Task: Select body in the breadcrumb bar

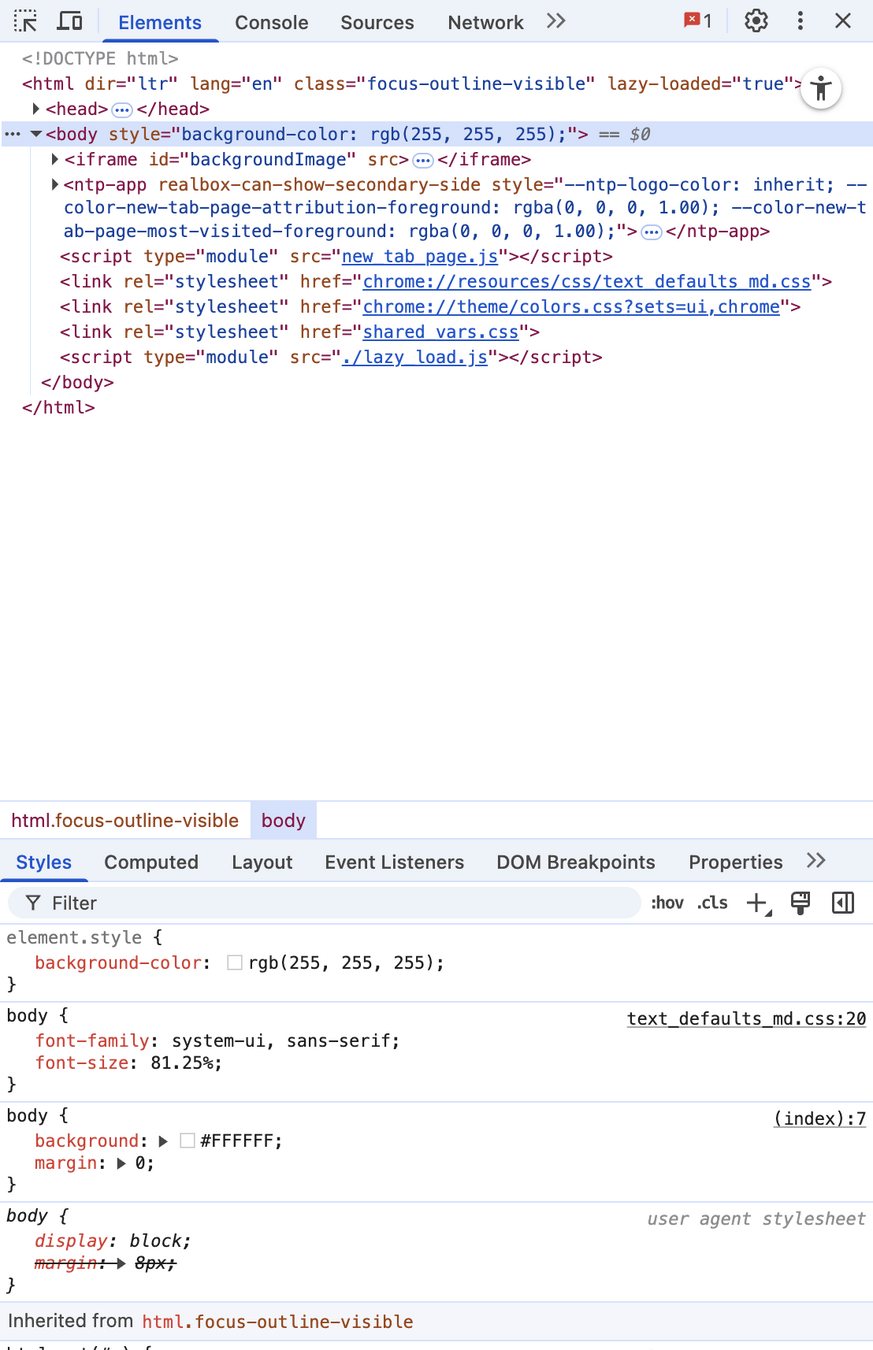Action: 283,820
